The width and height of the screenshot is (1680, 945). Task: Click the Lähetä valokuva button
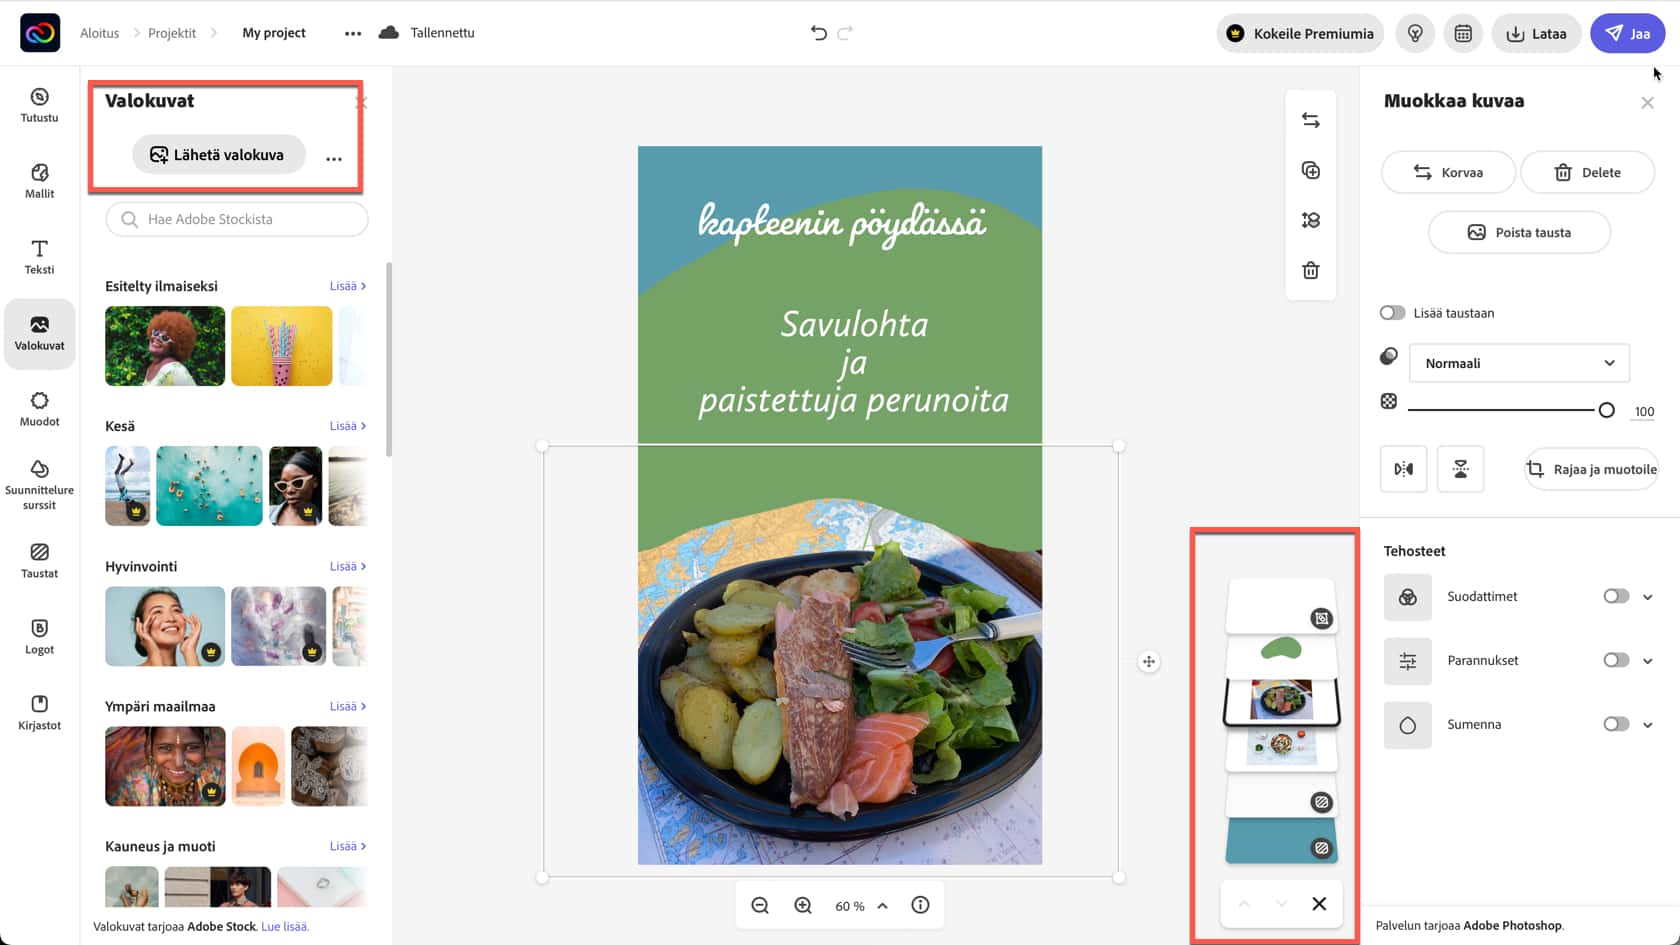point(218,155)
